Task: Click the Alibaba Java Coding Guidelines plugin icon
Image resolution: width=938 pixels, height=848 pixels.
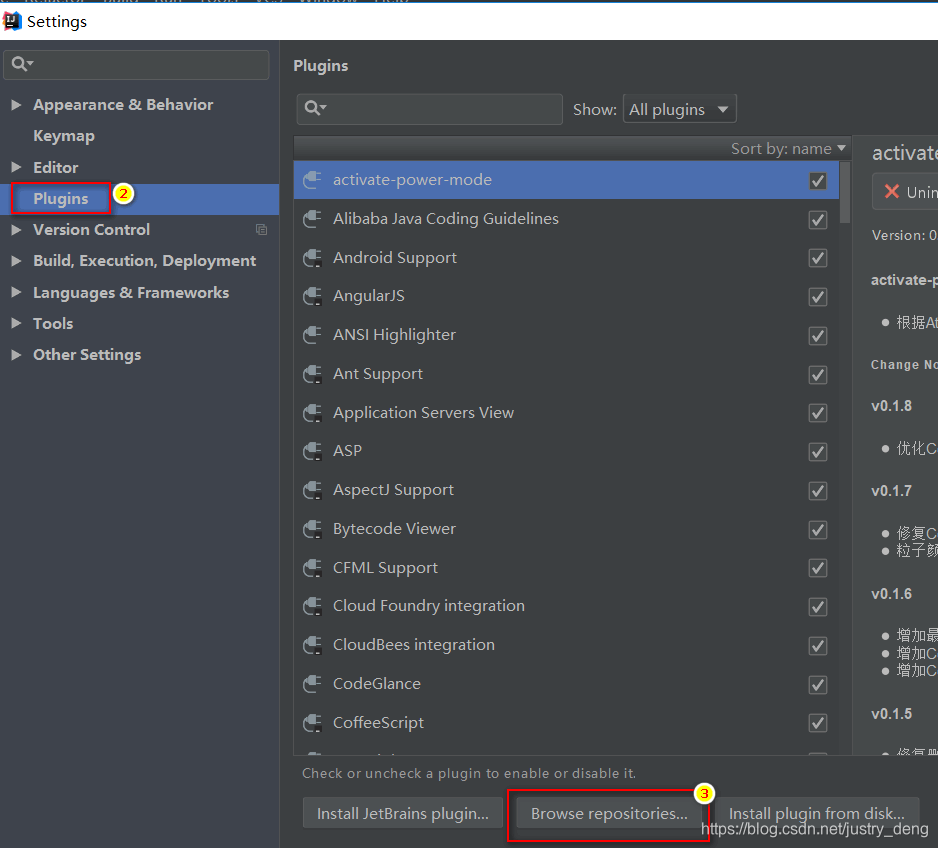Action: pos(312,219)
